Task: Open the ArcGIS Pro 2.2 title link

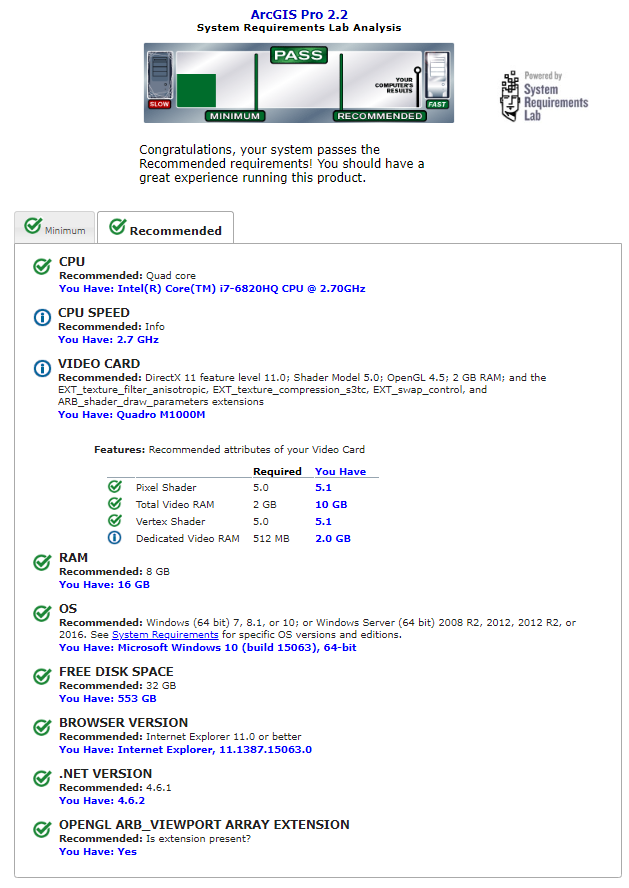Action: (x=299, y=15)
